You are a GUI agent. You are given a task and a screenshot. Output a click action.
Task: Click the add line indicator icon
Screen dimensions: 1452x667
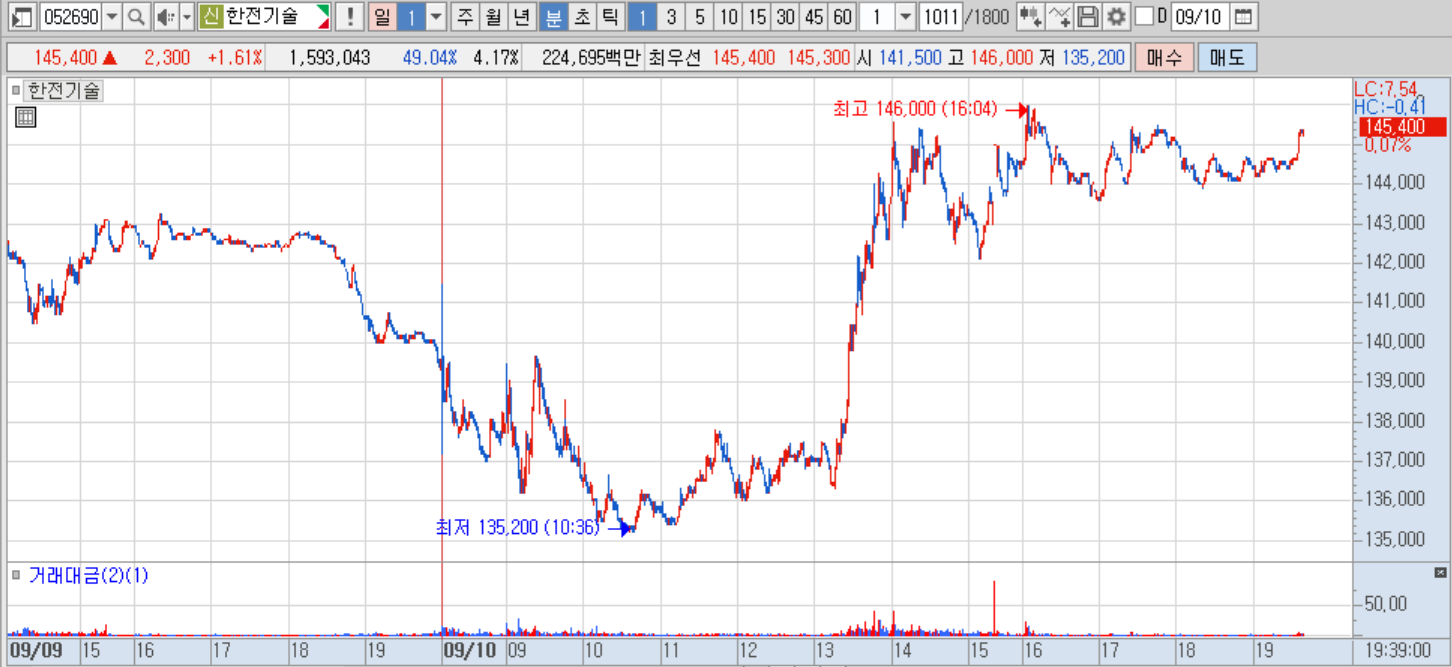tap(1060, 17)
